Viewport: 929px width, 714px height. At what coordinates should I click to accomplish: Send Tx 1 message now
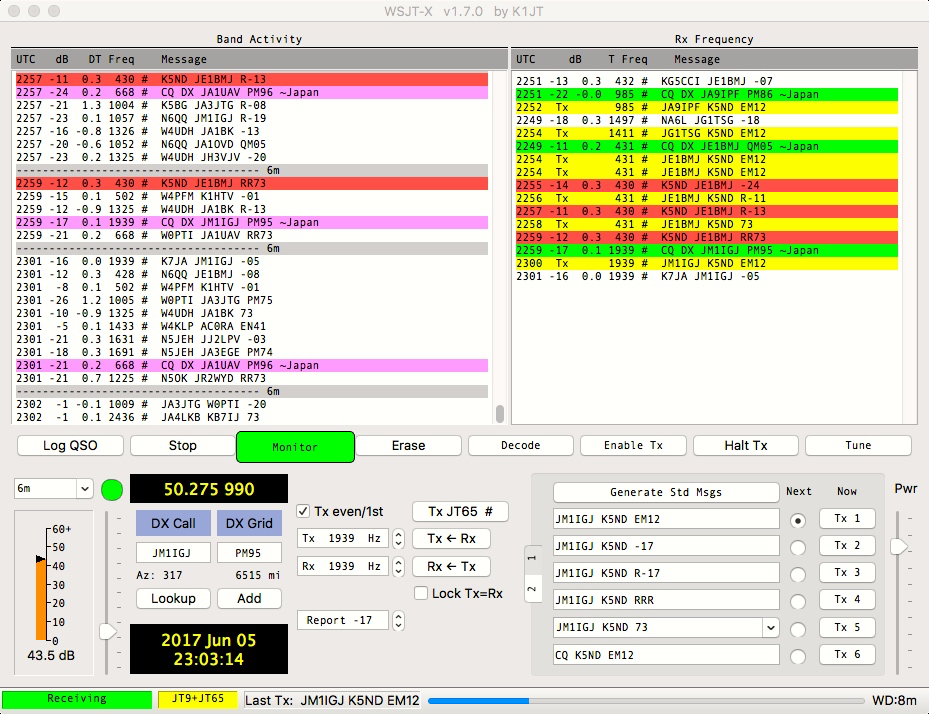tap(847, 518)
